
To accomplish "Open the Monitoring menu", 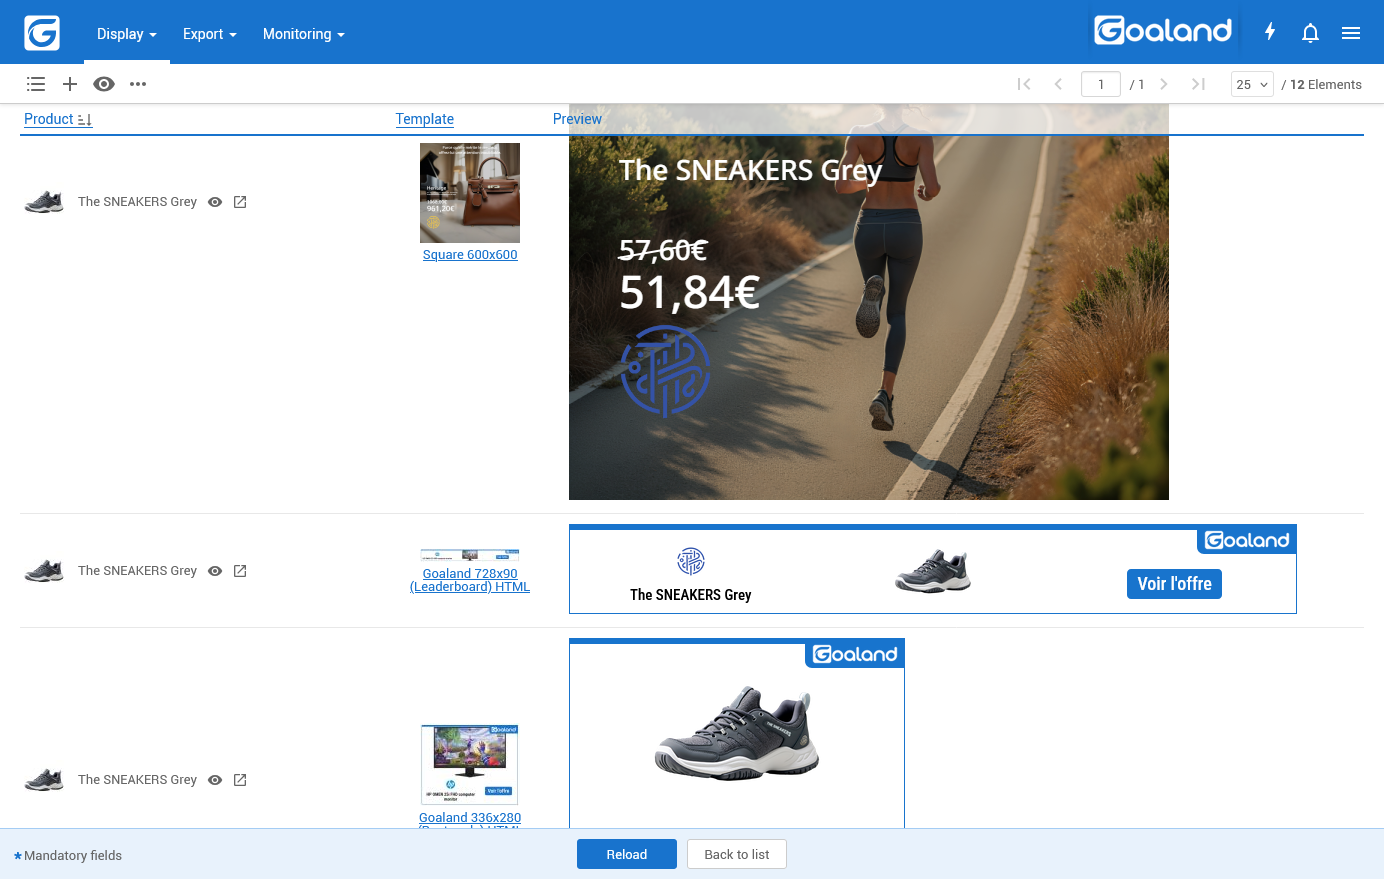I will point(304,34).
